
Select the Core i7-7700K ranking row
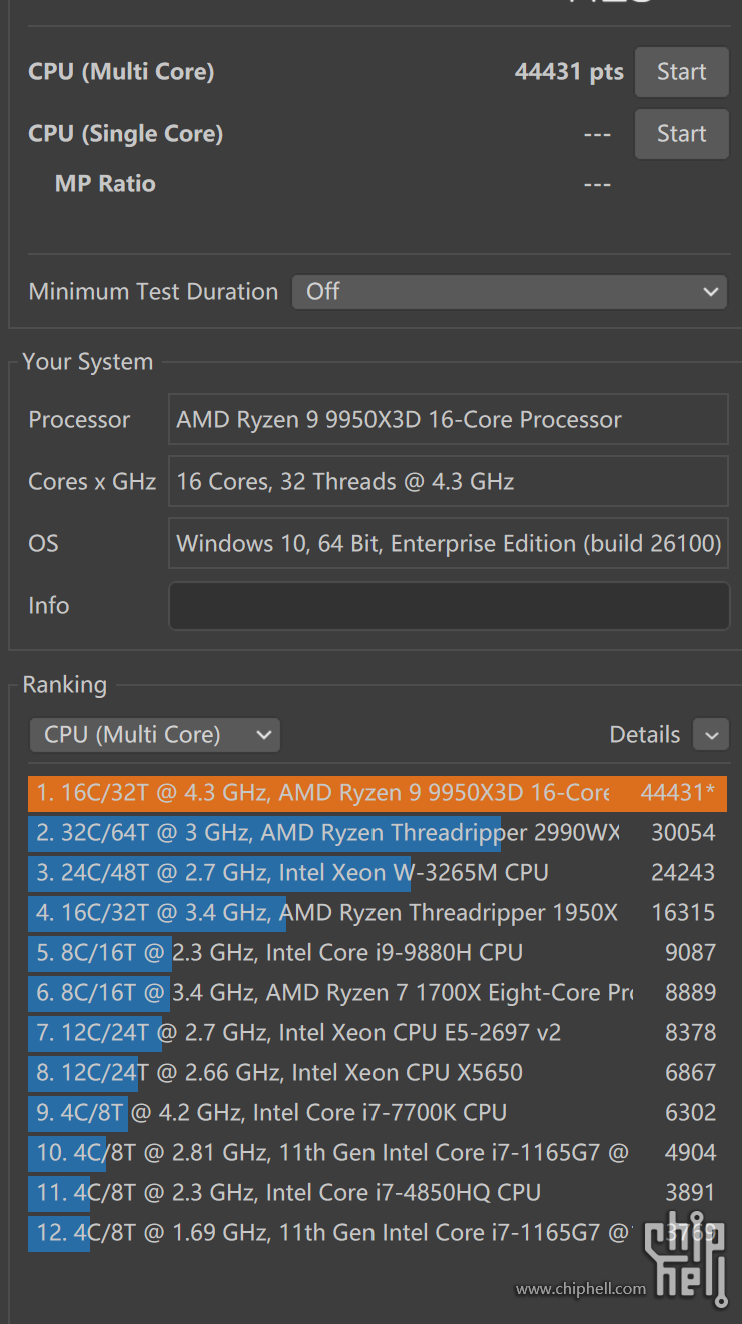pyautogui.click(x=377, y=1113)
